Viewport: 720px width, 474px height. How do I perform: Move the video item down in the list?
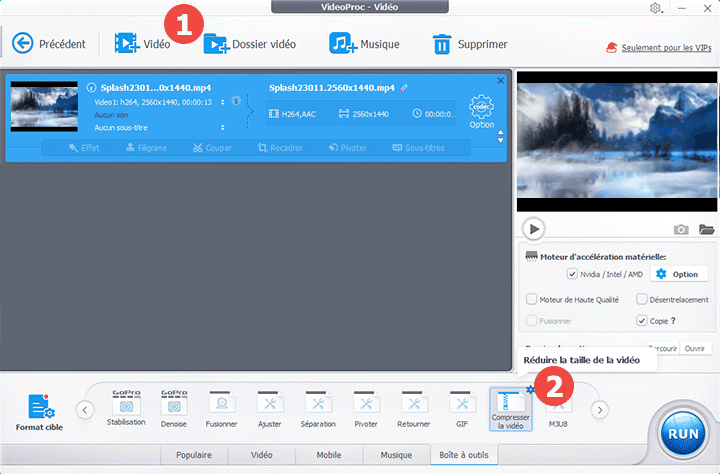(x=501, y=141)
